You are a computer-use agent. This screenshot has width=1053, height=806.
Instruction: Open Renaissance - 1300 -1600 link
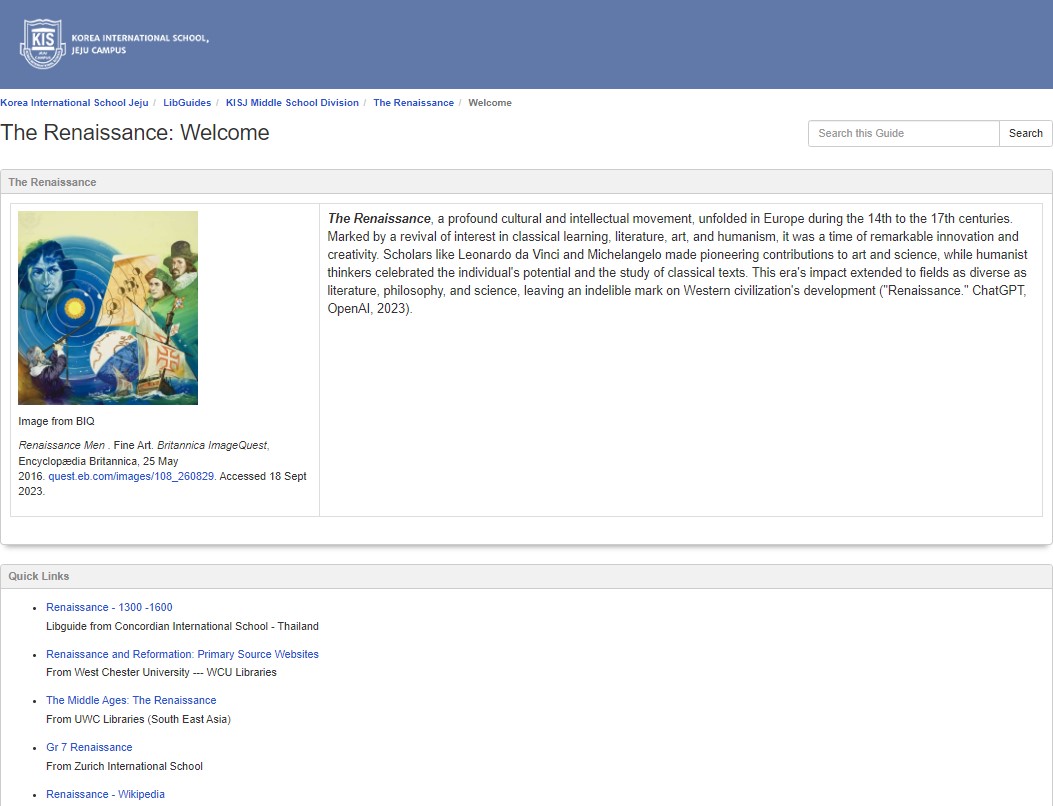(x=109, y=607)
